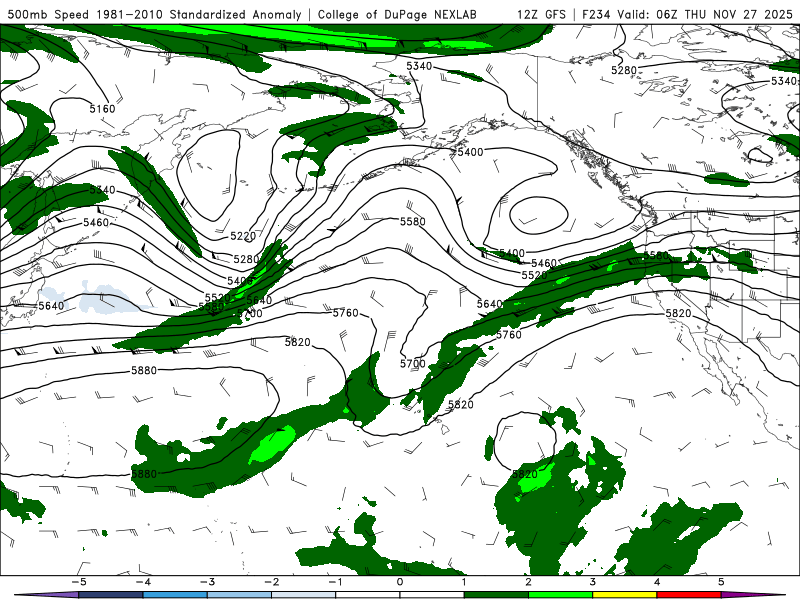Click the medium blue legend swatch between -4 and -3
This screenshot has width=800, height=600.
175,595
